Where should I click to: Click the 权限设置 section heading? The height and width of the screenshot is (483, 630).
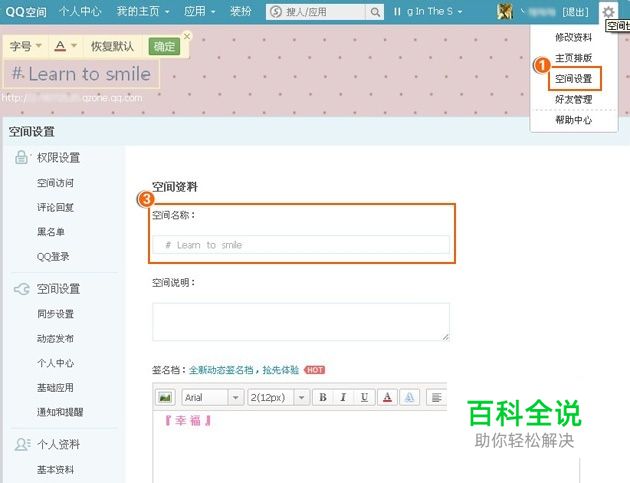click(58, 158)
